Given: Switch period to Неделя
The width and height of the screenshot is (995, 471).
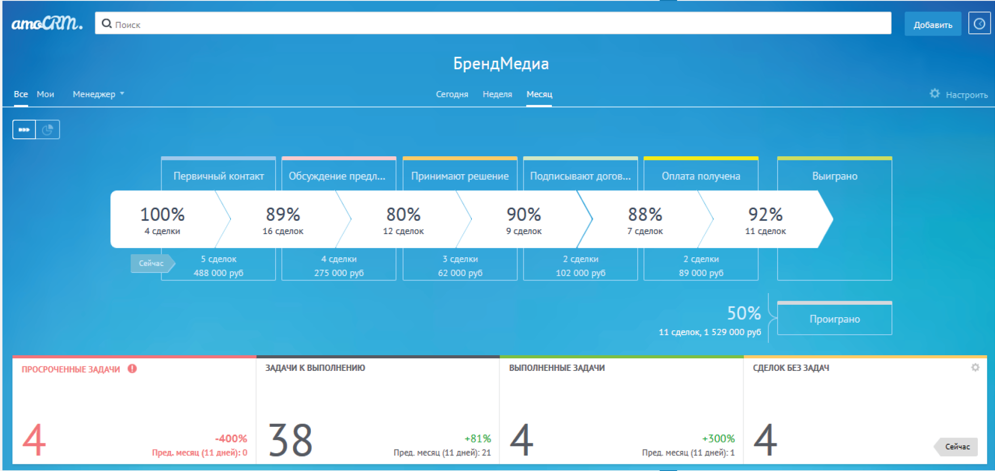Looking at the screenshot, I should point(497,94).
